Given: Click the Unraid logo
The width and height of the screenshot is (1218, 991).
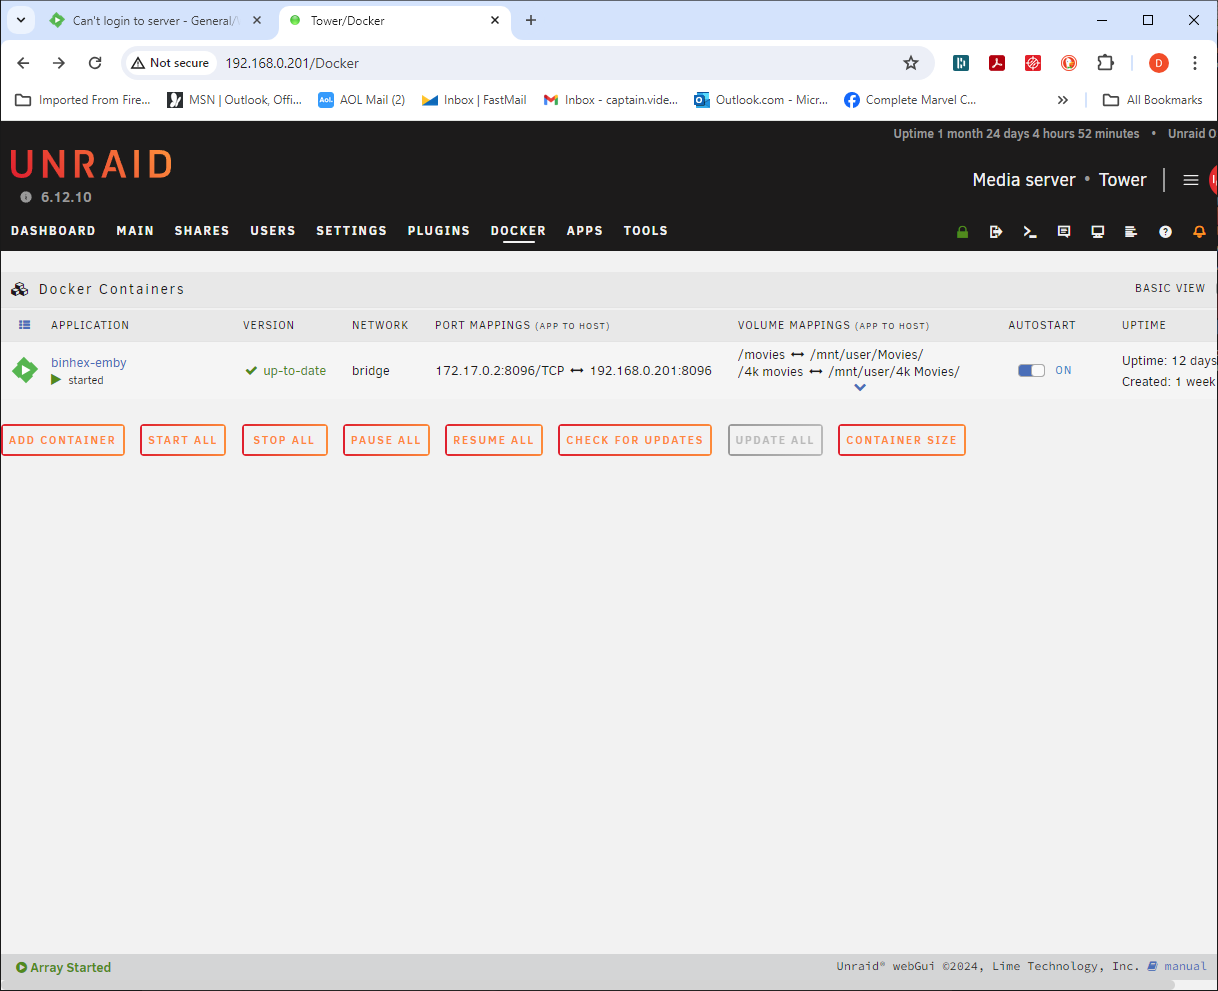Looking at the screenshot, I should pos(91,164).
